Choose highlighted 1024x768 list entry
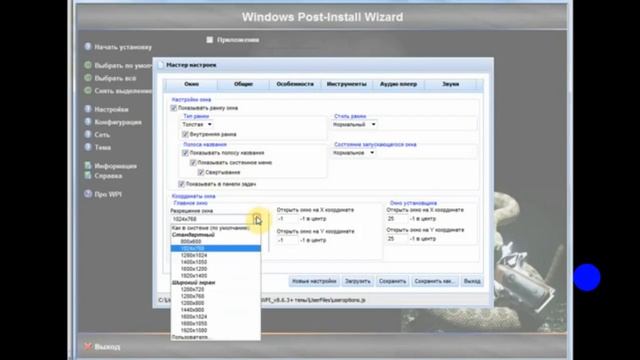The image size is (640, 360). (216, 248)
